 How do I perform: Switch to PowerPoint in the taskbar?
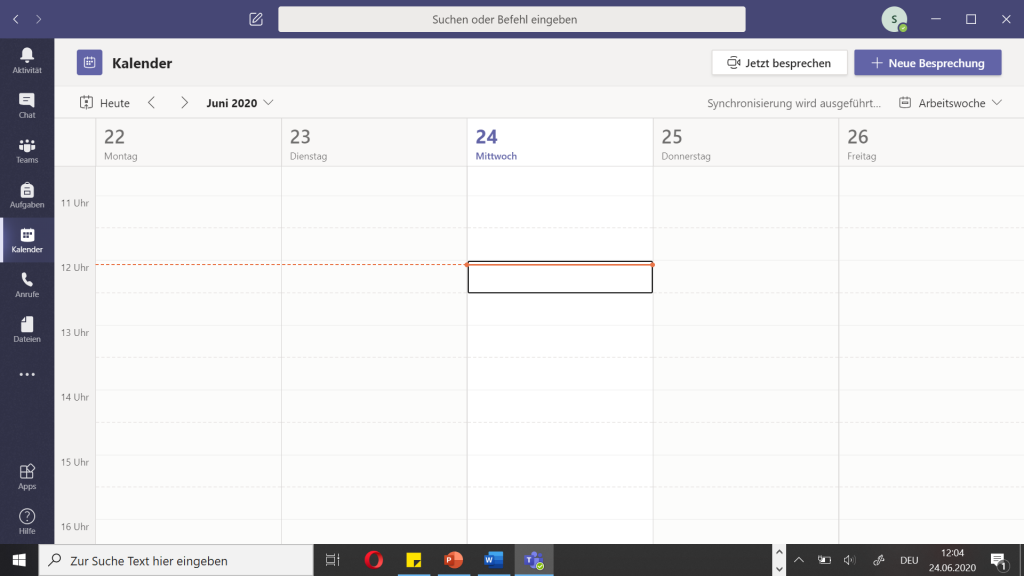click(453, 560)
